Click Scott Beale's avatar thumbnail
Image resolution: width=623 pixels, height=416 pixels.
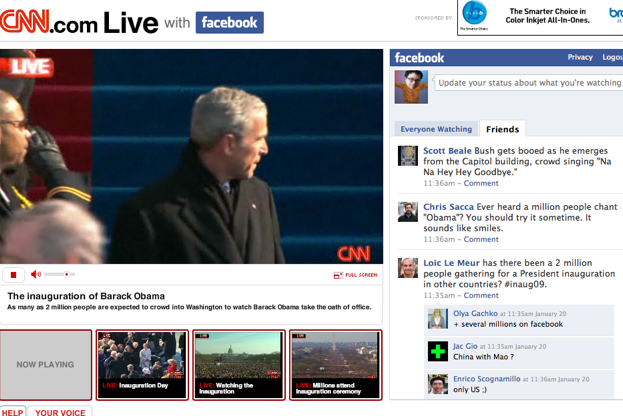coord(408,156)
